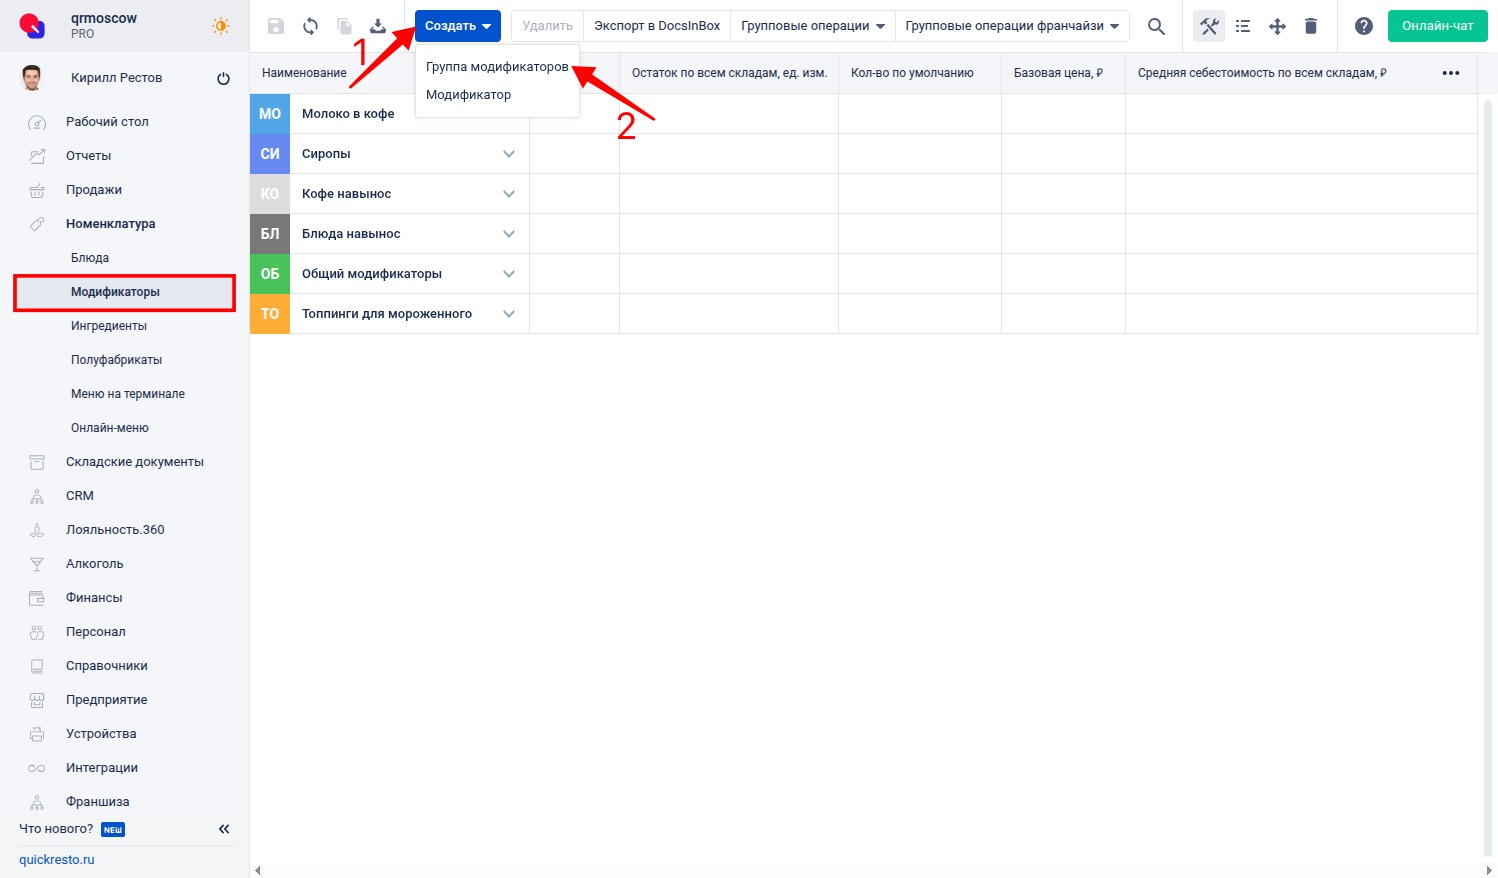Image resolution: width=1498 pixels, height=878 pixels.
Task: Click Экспорт в DocsInBox button
Action: pyautogui.click(x=657, y=26)
